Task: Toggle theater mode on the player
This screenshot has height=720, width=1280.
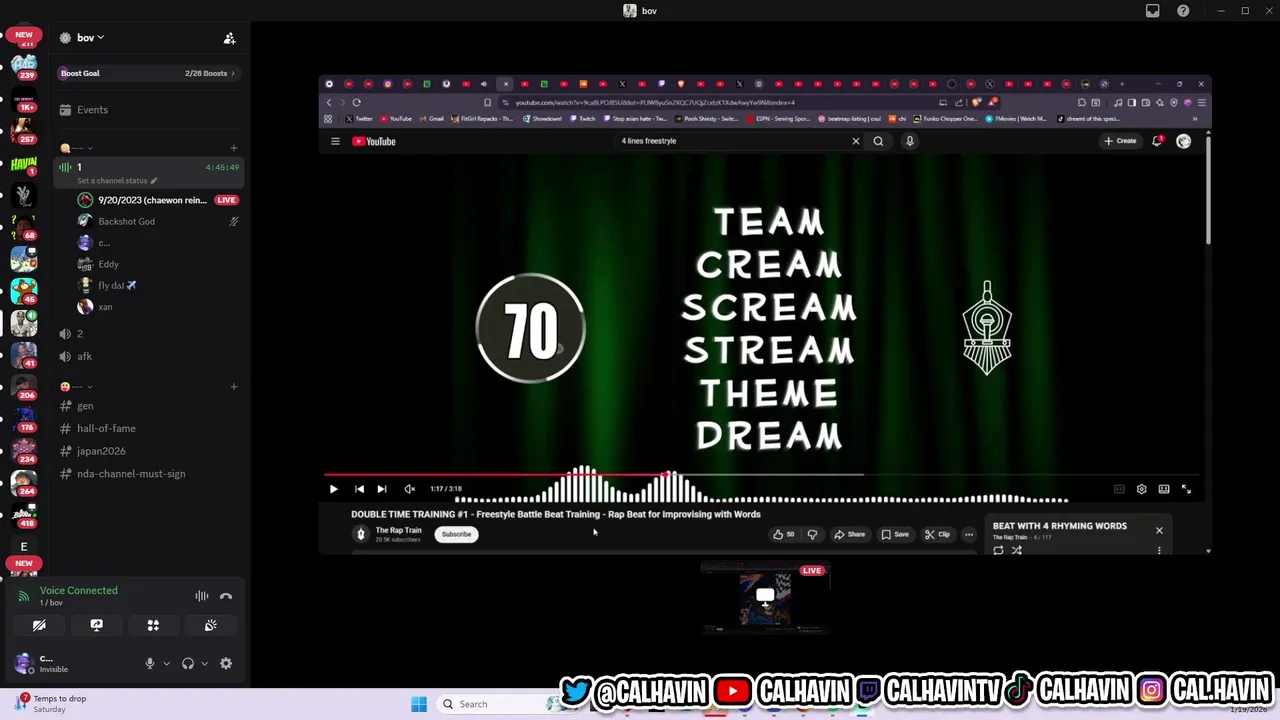Action: coord(1164,489)
